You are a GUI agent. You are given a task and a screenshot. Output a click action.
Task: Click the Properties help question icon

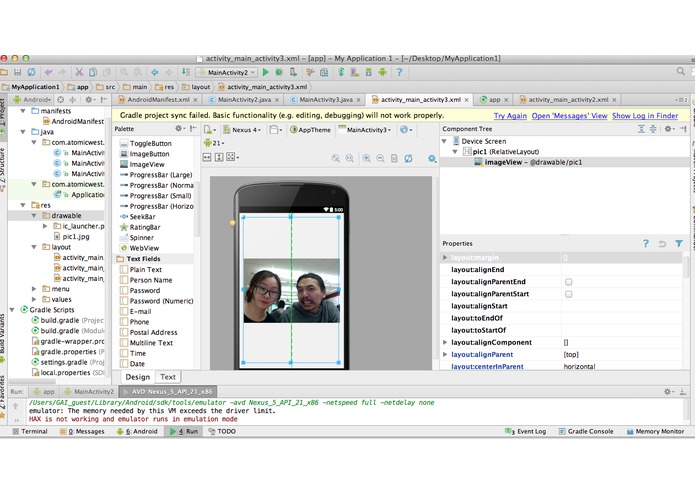[646, 243]
